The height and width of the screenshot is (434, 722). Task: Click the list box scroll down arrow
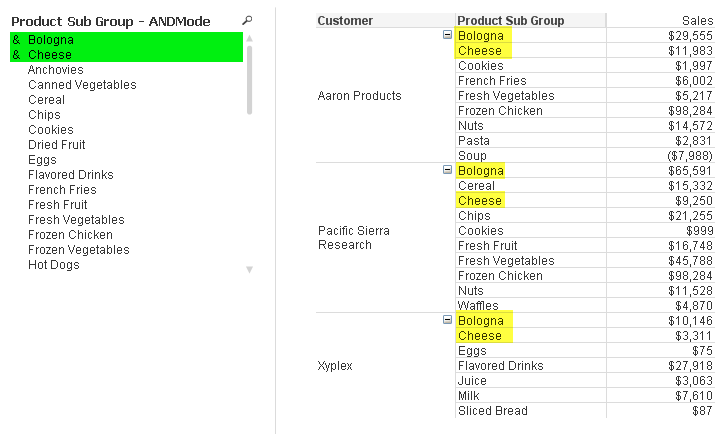point(250,270)
